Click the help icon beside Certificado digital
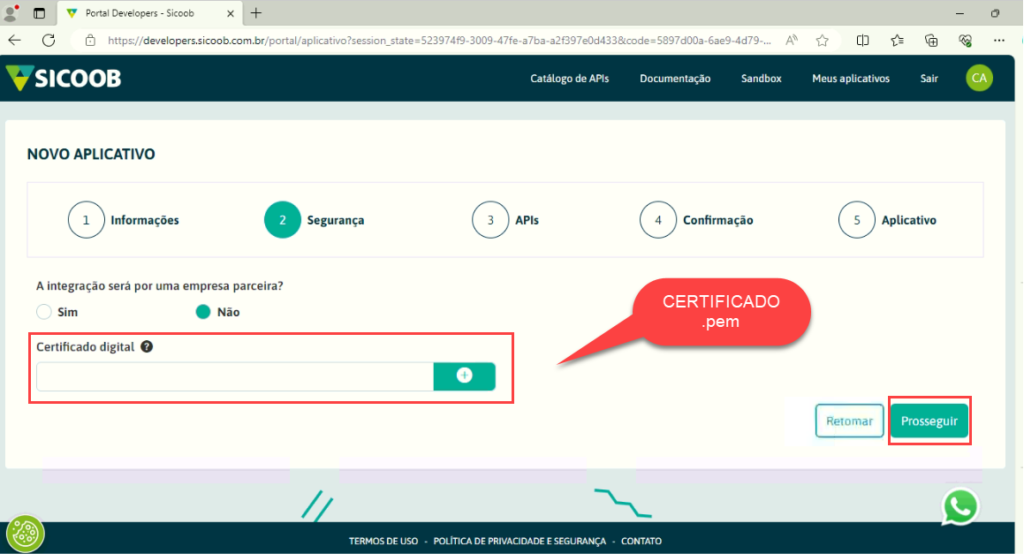Viewport: 1024px width, 554px height. tap(147, 347)
